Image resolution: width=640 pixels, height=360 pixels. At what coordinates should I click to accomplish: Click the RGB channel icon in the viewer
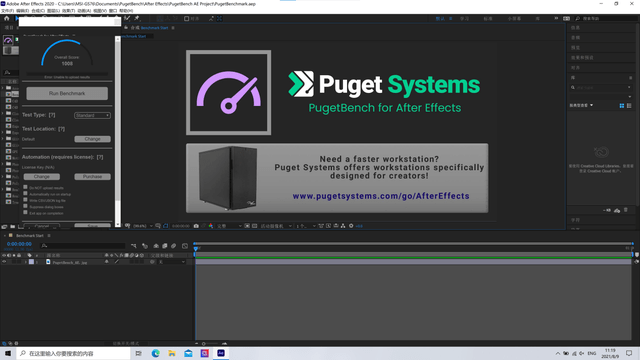pyautogui.click(x=211, y=226)
